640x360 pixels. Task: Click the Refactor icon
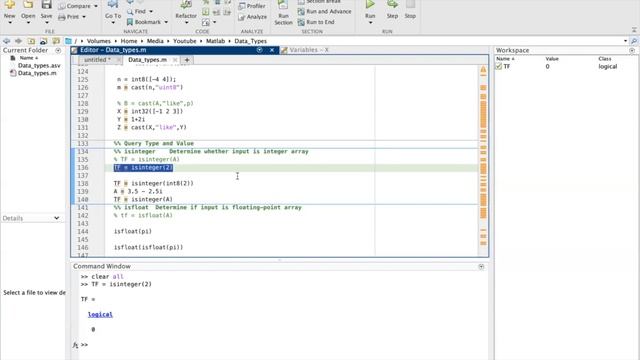coord(186,4)
